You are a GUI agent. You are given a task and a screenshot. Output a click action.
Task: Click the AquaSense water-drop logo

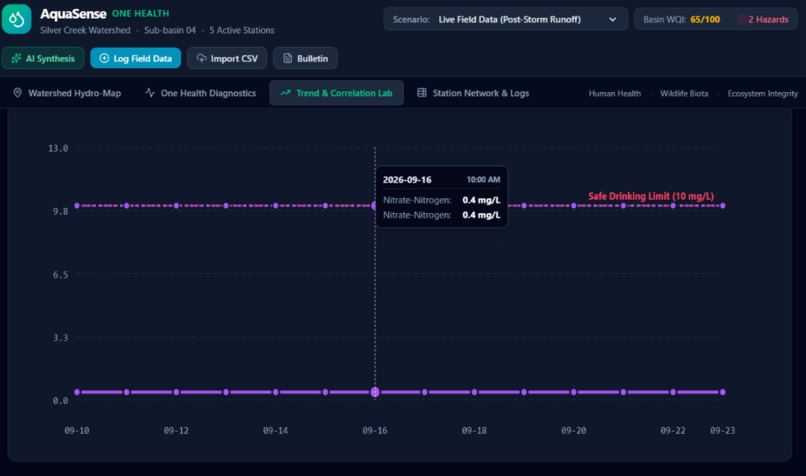click(x=16, y=19)
